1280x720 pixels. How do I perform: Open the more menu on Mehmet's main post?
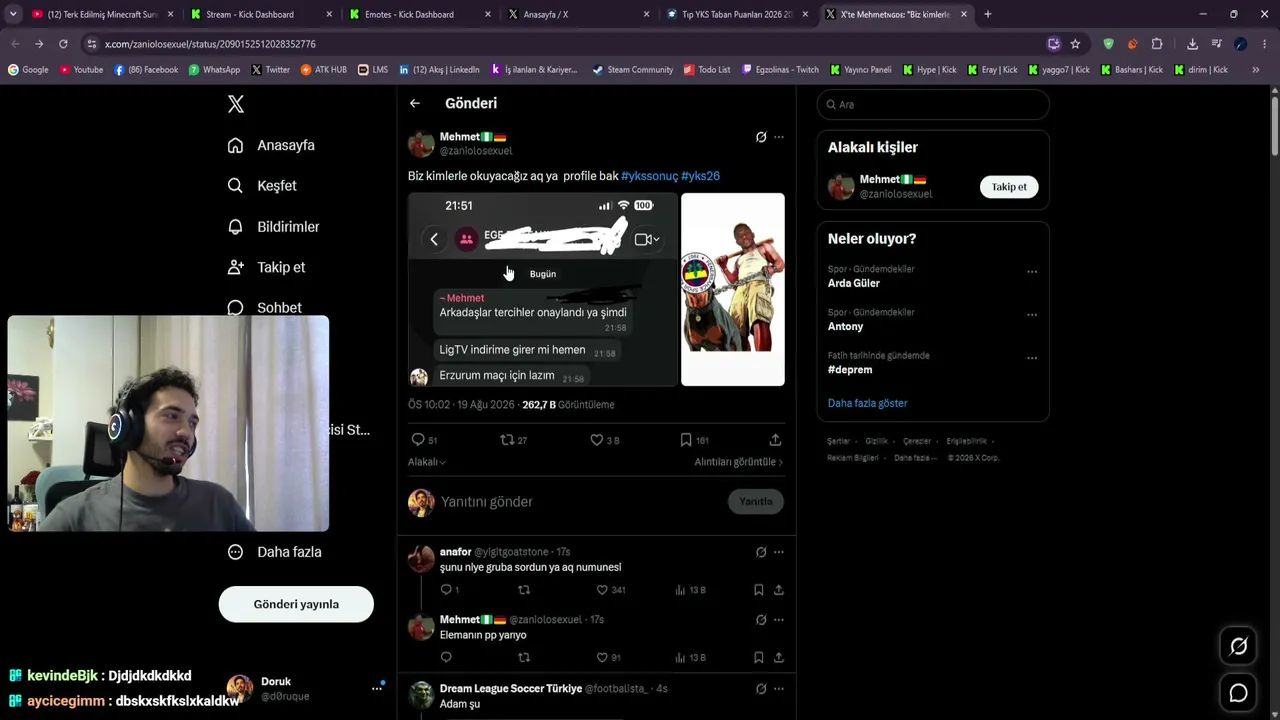779,137
